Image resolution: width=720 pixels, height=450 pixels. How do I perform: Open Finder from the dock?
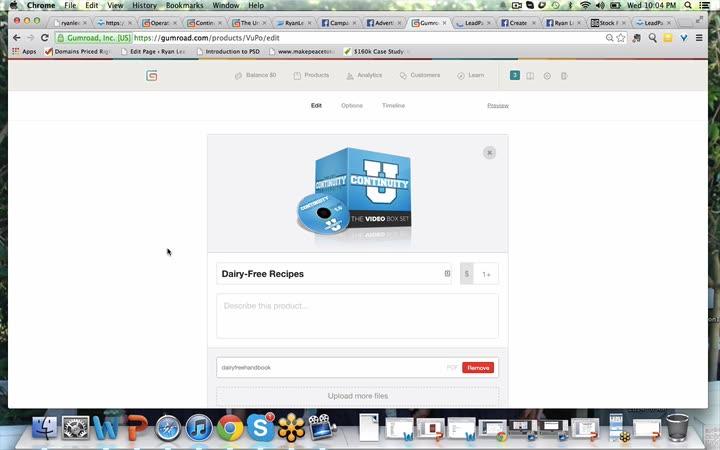[45, 428]
